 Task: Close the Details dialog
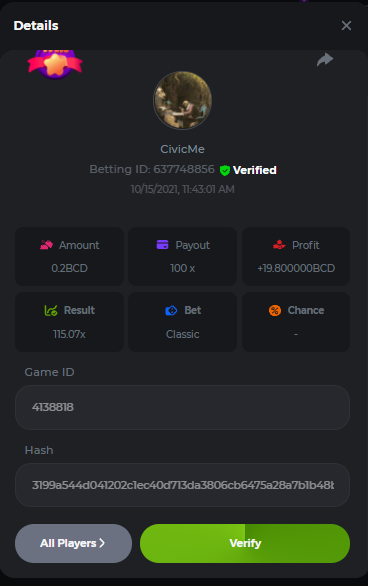(x=346, y=25)
